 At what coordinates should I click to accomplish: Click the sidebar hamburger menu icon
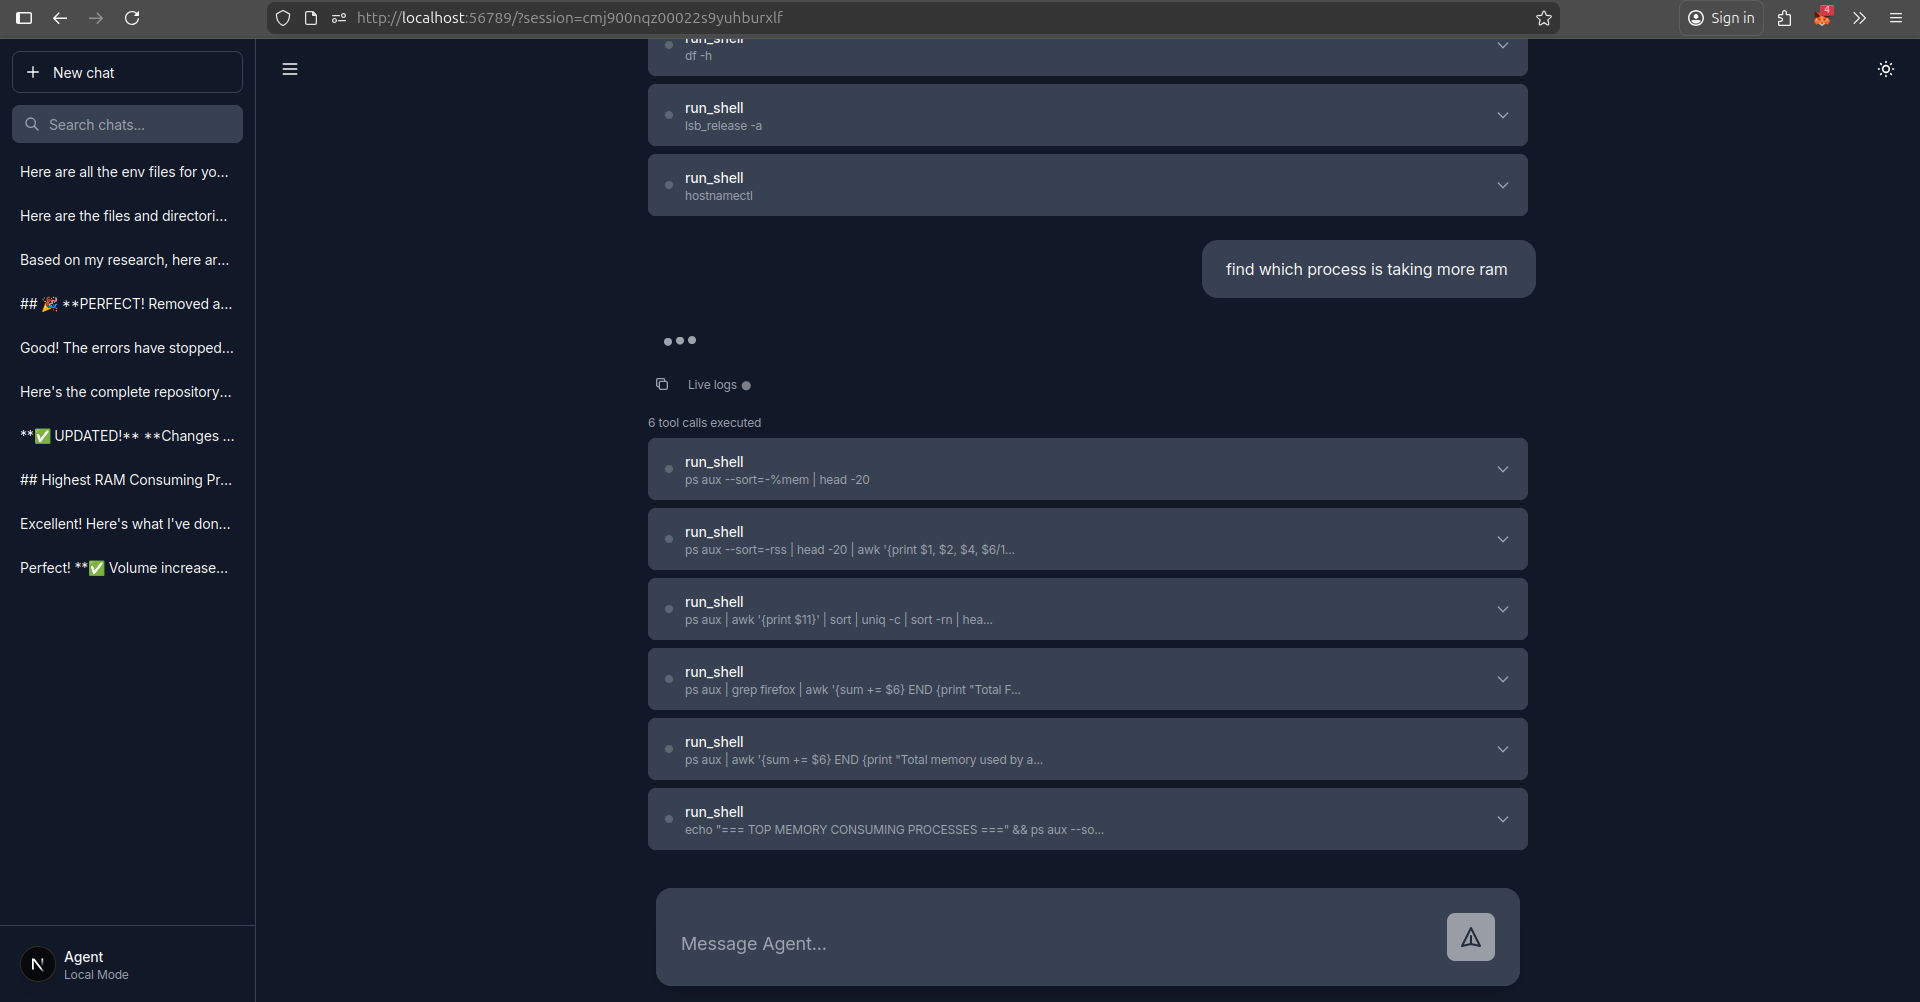pos(290,68)
